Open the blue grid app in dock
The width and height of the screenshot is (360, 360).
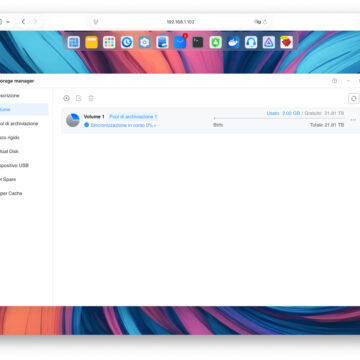click(74, 42)
